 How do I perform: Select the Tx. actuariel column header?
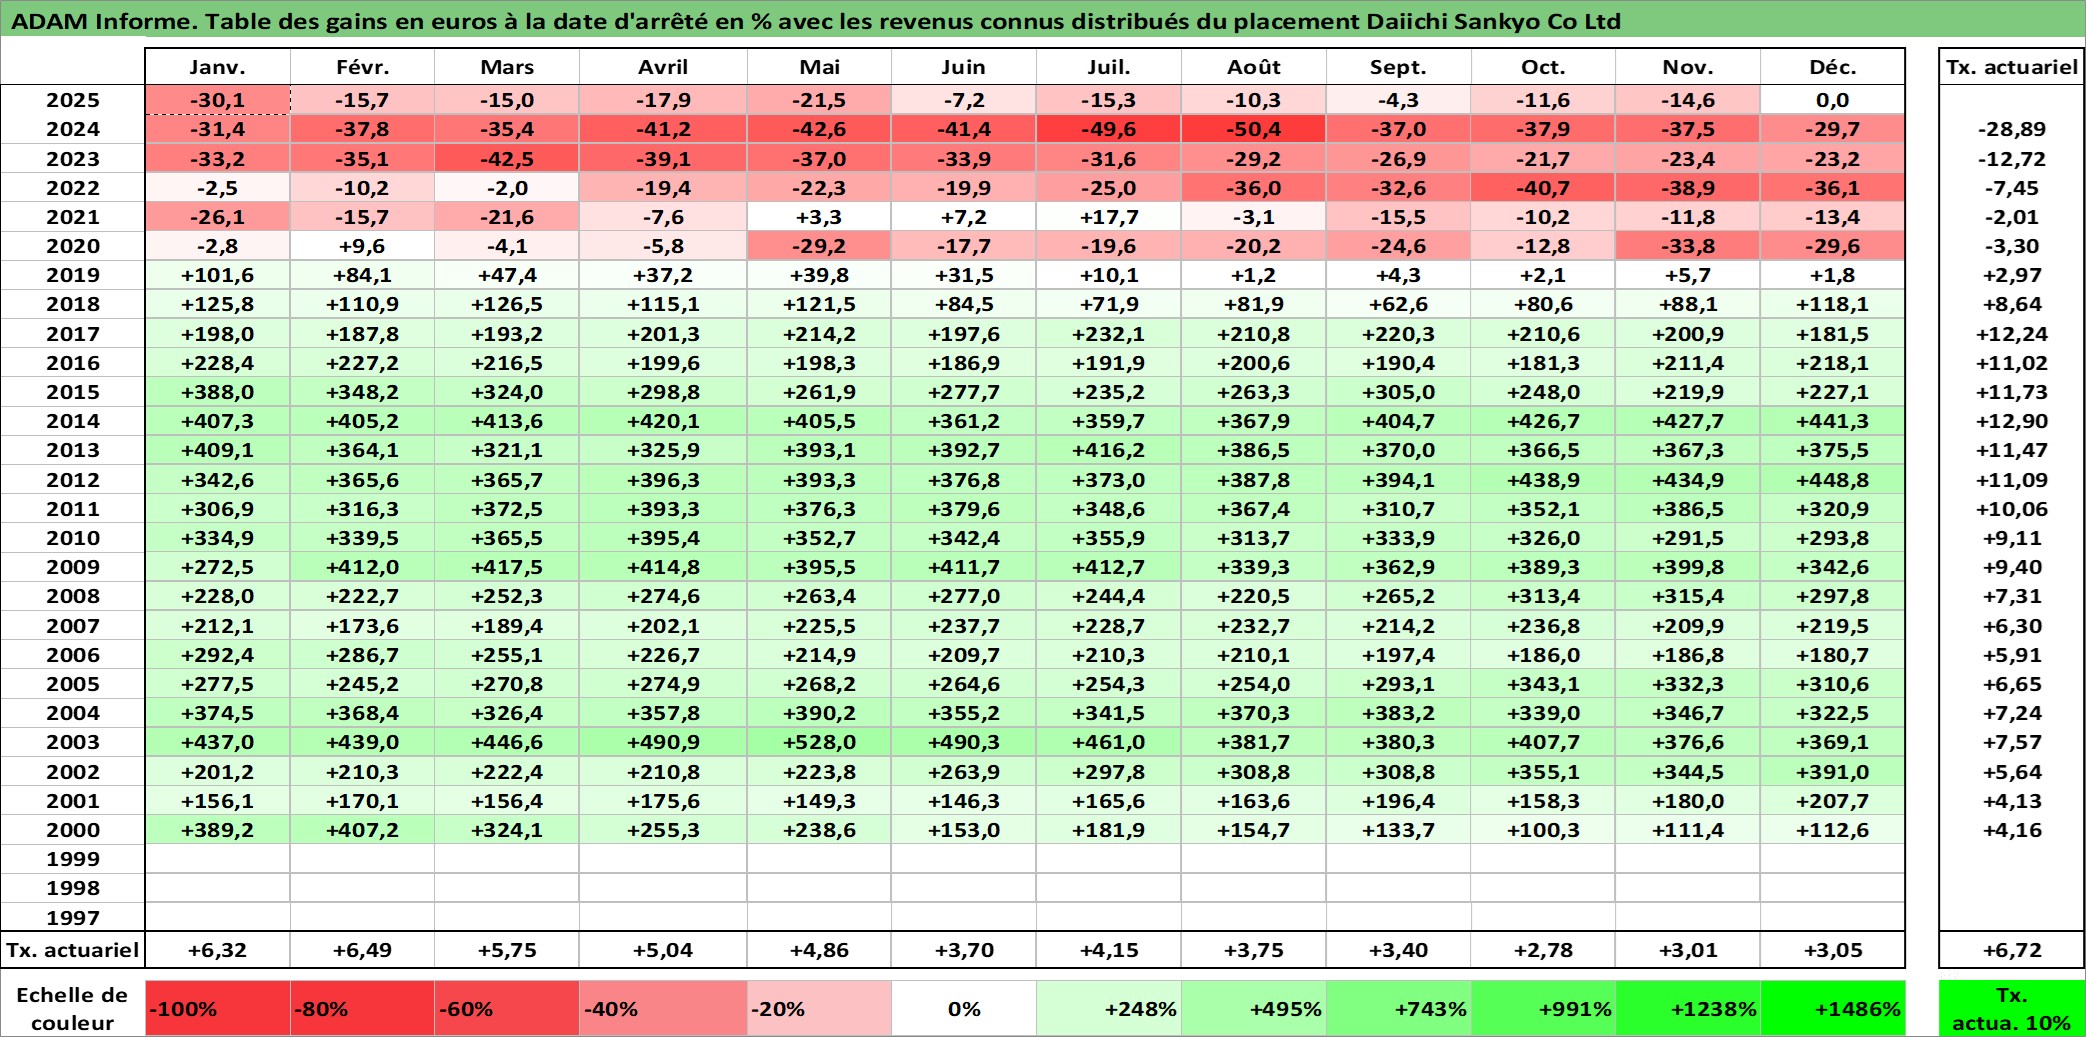pyautogui.click(x=2012, y=67)
